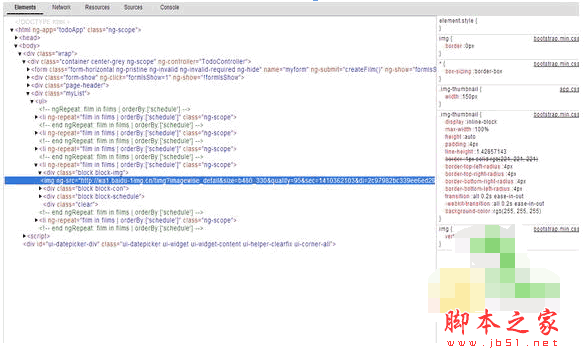Collapse the html ng-app="todoApp" node
Screen dimensions: 587x364
12,30
